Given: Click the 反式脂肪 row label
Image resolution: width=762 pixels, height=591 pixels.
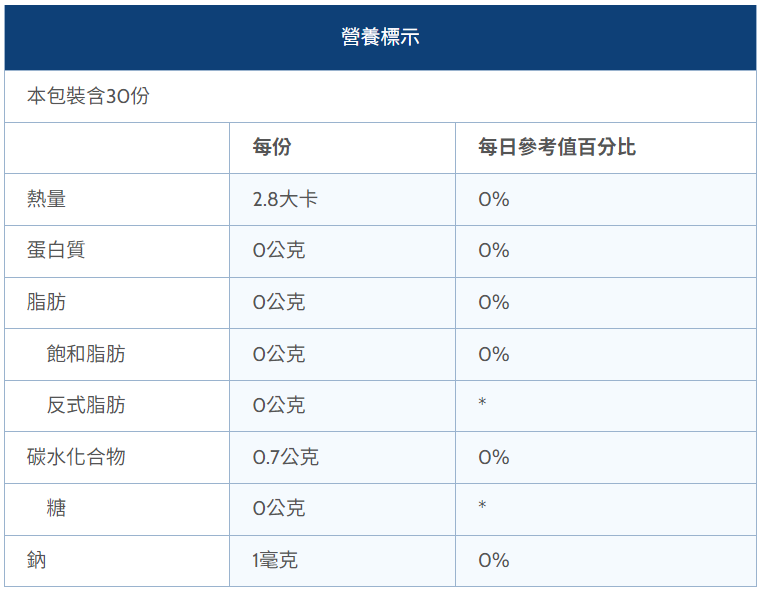Looking at the screenshot, I should [x=86, y=405].
